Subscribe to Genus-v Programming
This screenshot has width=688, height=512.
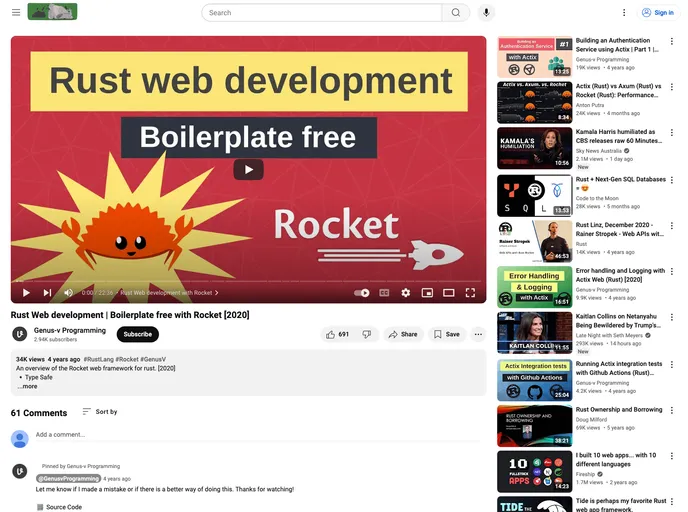click(x=138, y=334)
